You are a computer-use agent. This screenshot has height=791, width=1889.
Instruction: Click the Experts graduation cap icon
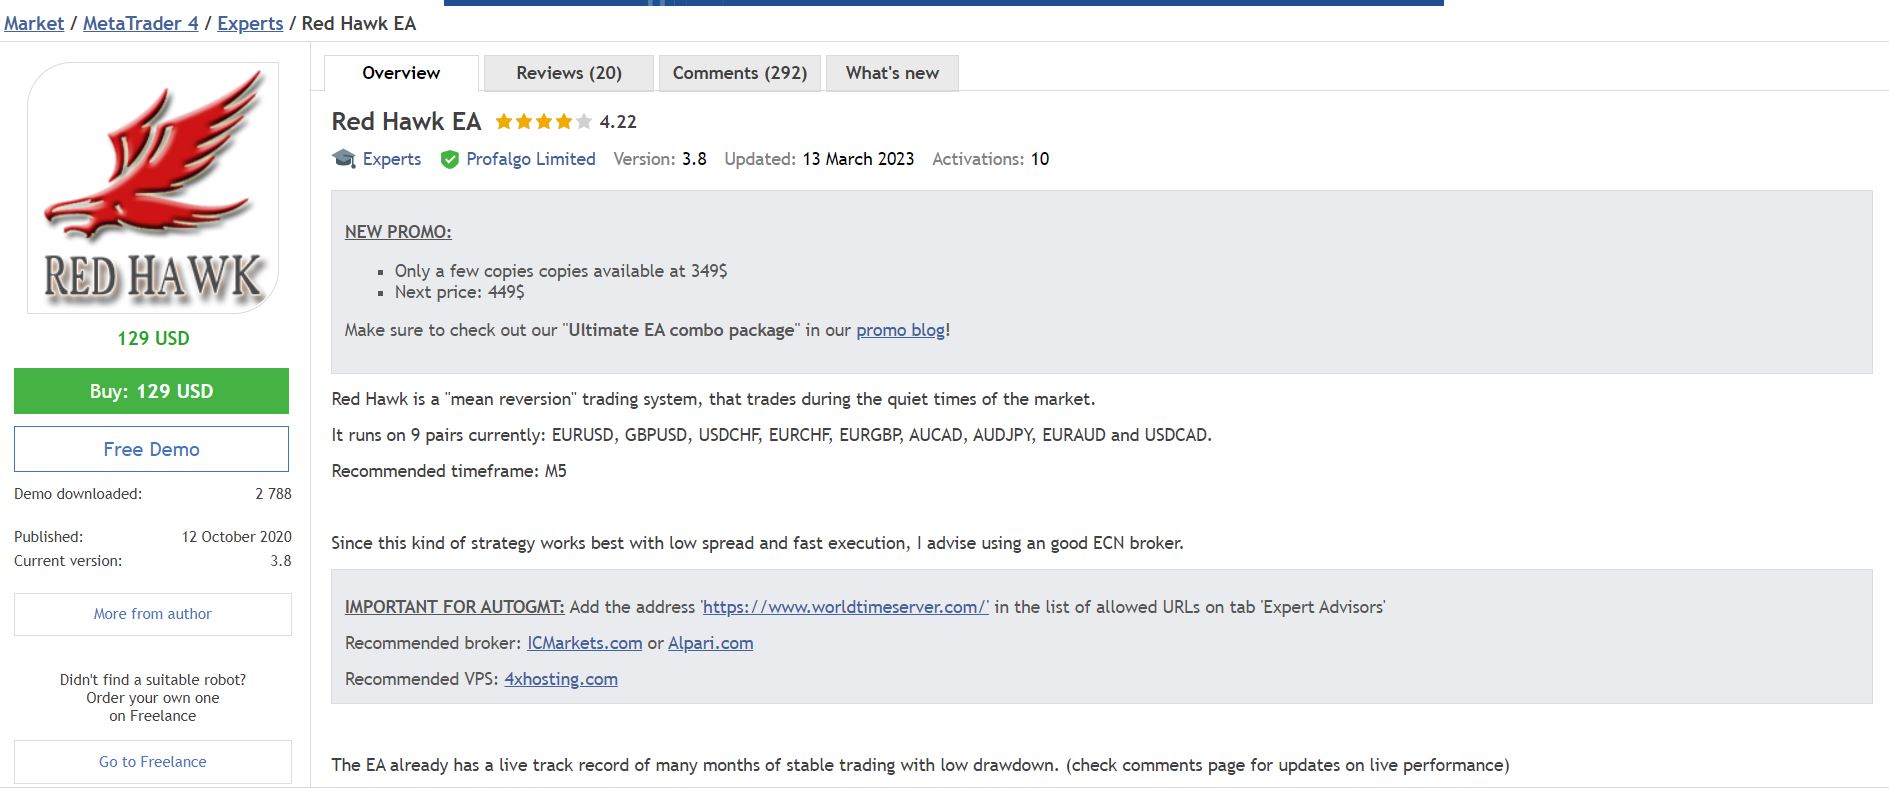point(344,159)
